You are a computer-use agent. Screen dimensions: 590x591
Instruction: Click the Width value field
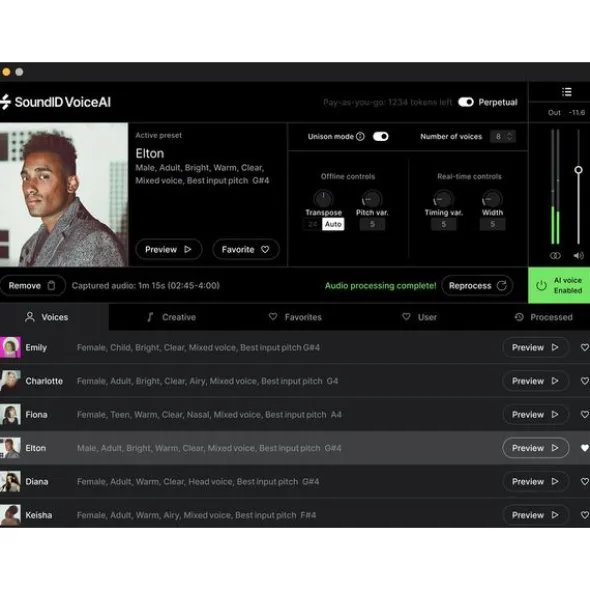[492, 224]
